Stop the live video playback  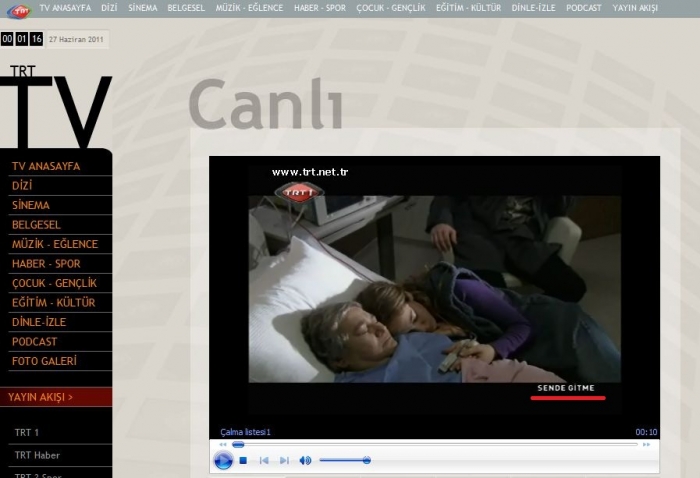(x=243, y=460)
